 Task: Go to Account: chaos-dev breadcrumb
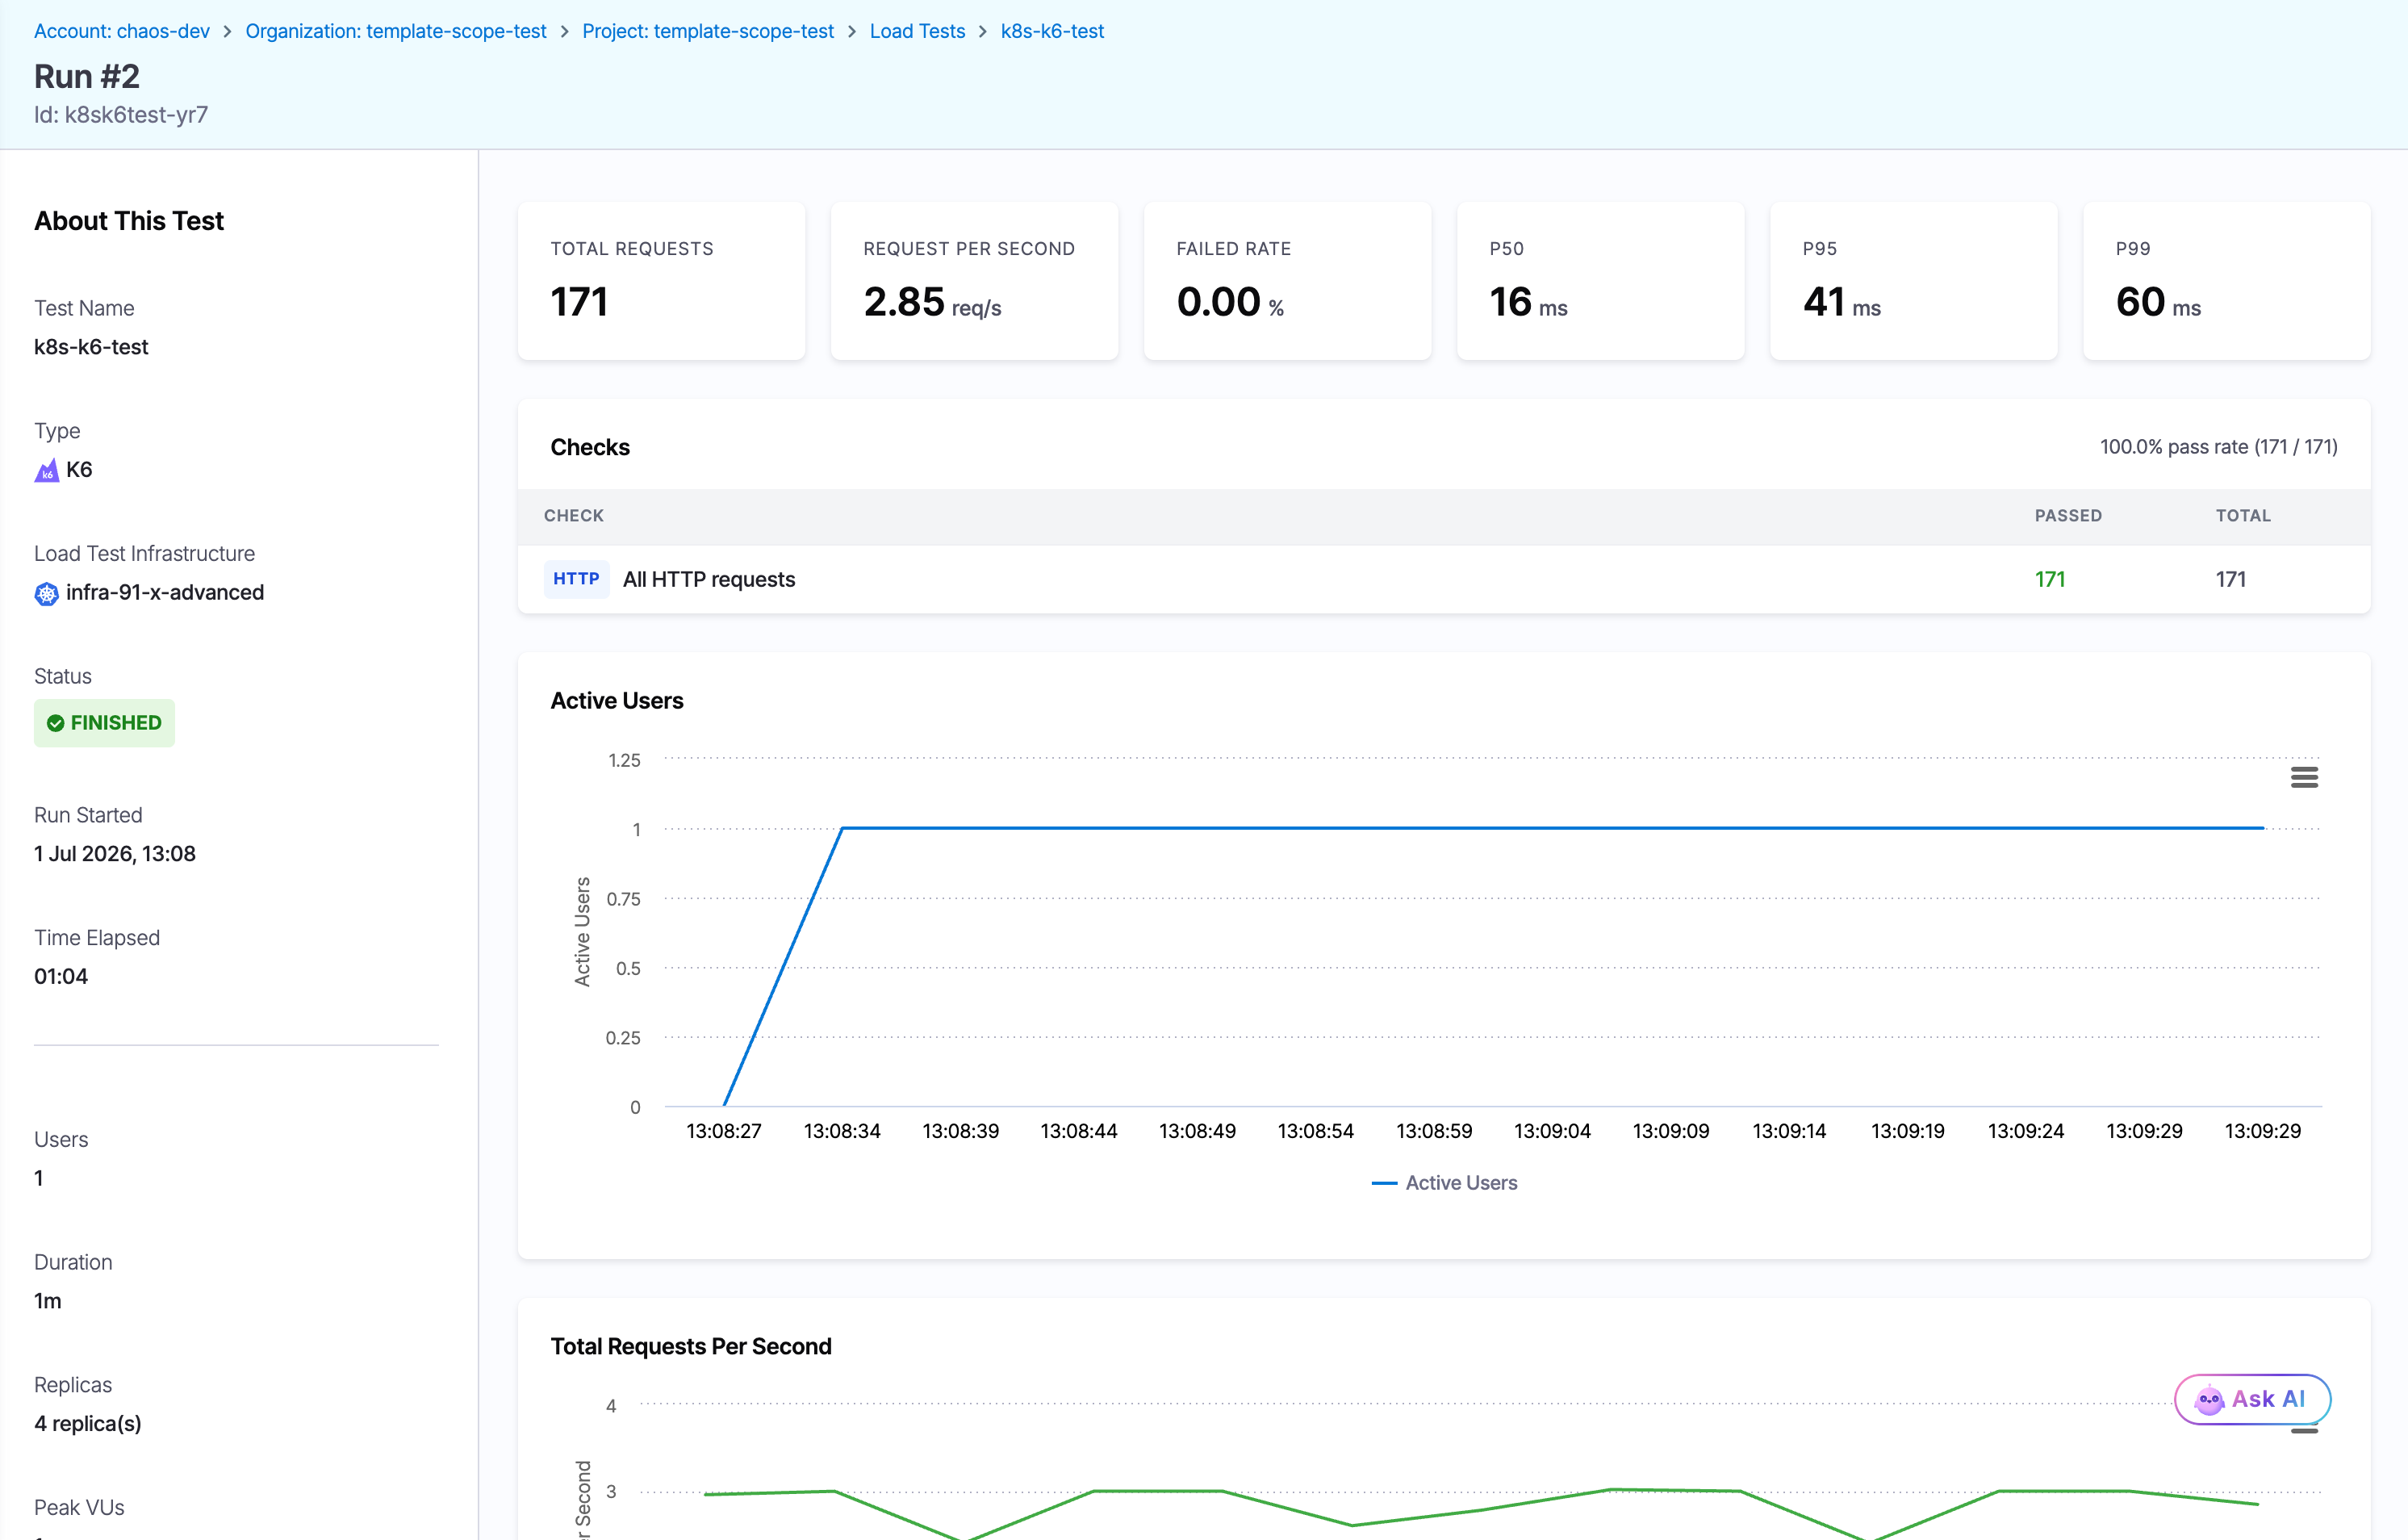(122, 31)
